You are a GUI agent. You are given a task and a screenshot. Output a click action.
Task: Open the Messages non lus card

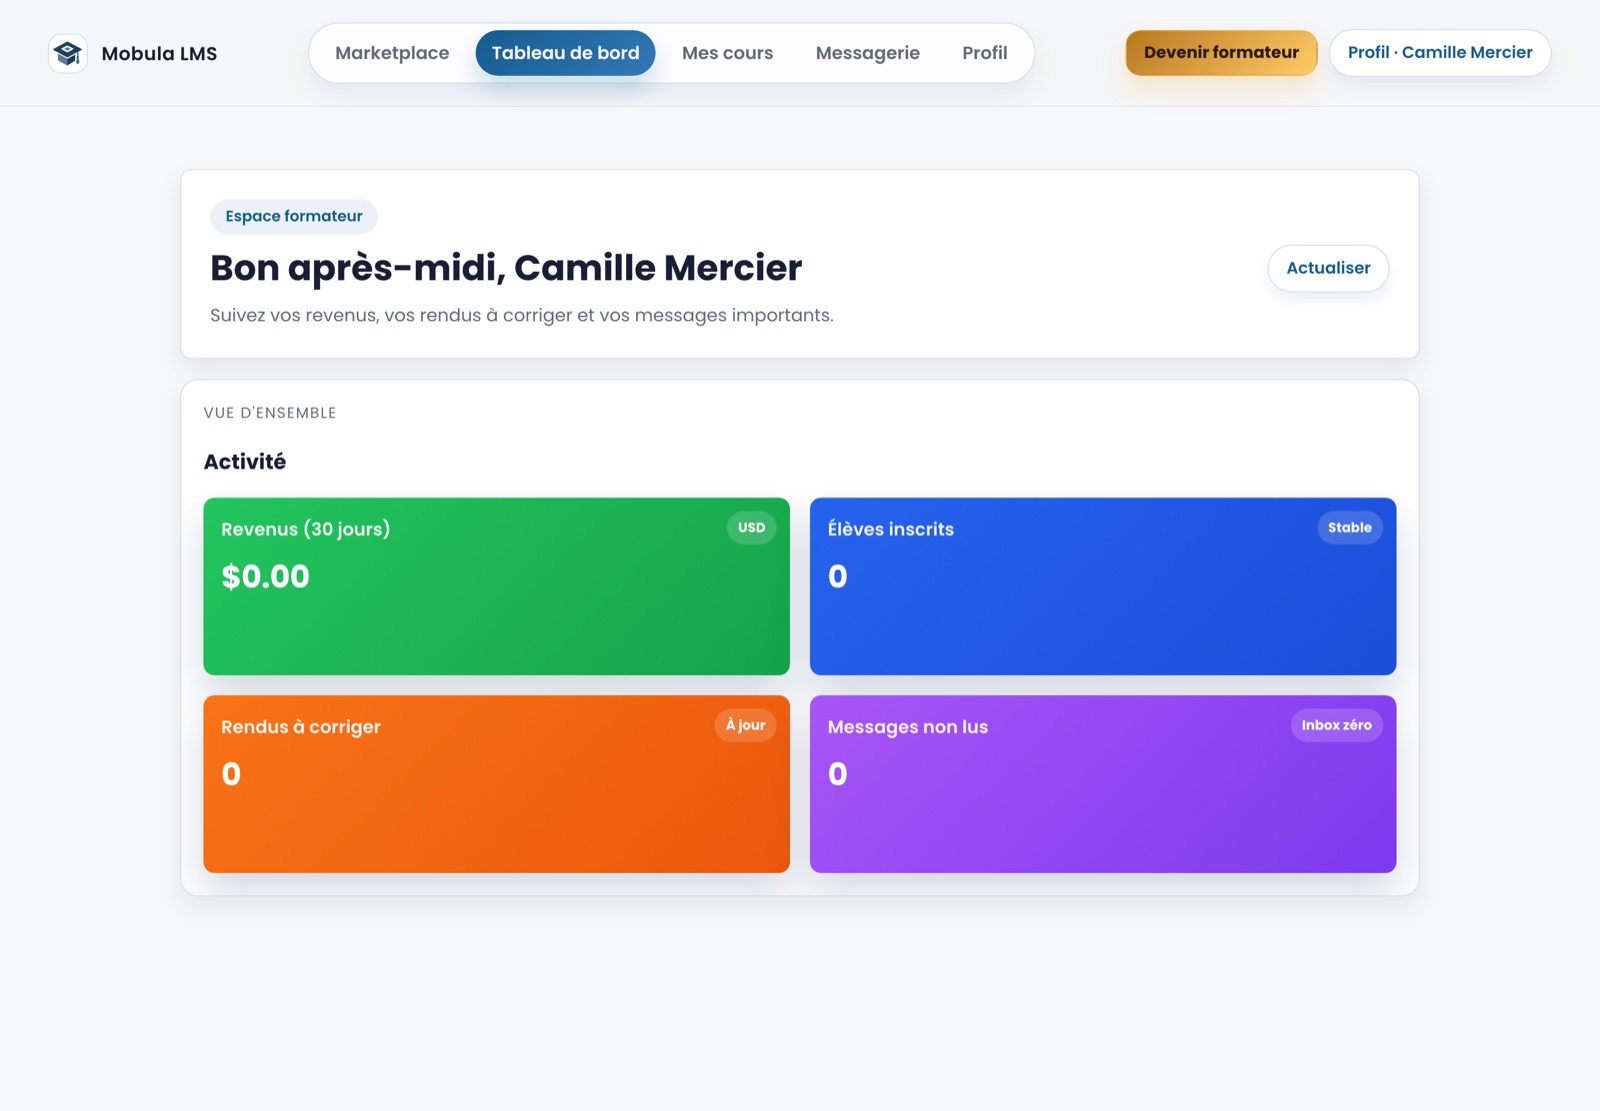point(1103,784)
